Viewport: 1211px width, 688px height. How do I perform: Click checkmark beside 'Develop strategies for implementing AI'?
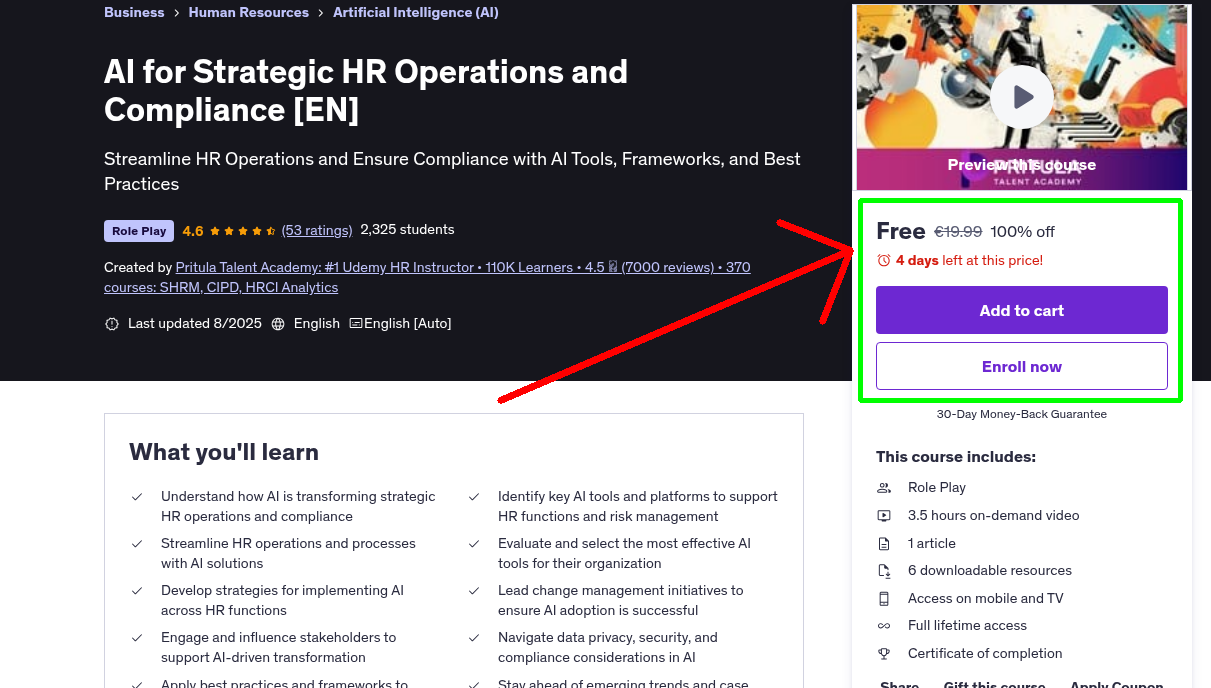(137, 590)
